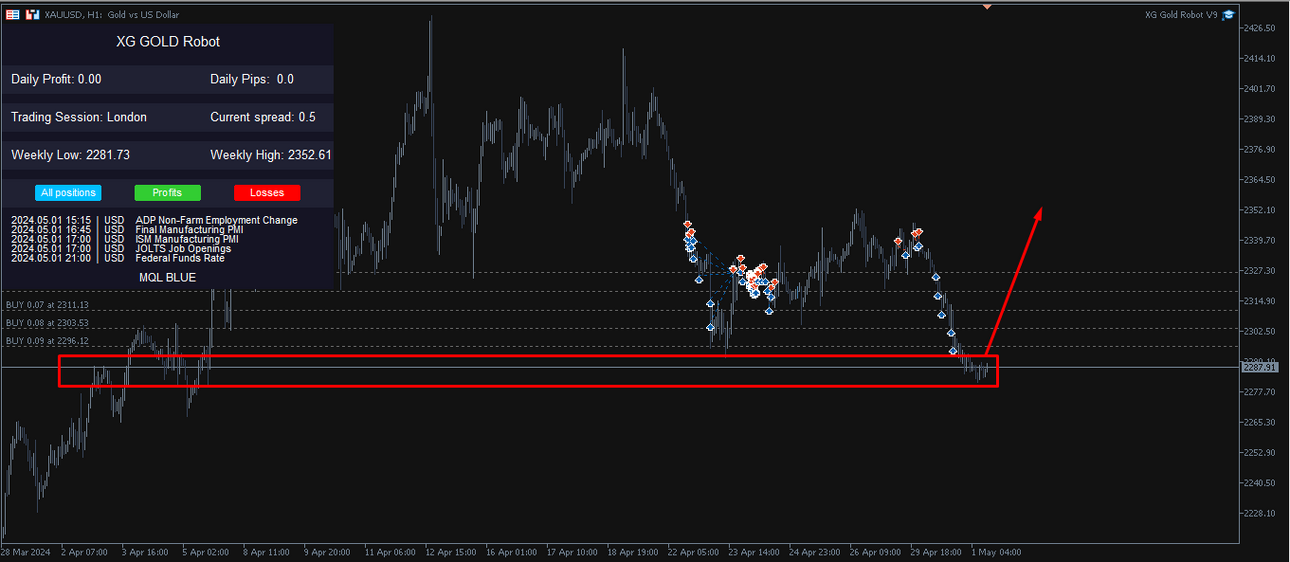This screenshot has height=562, width=1290.
Task: Click the Daily Profit: 0.00 value
Action: (x=56, y=79)
